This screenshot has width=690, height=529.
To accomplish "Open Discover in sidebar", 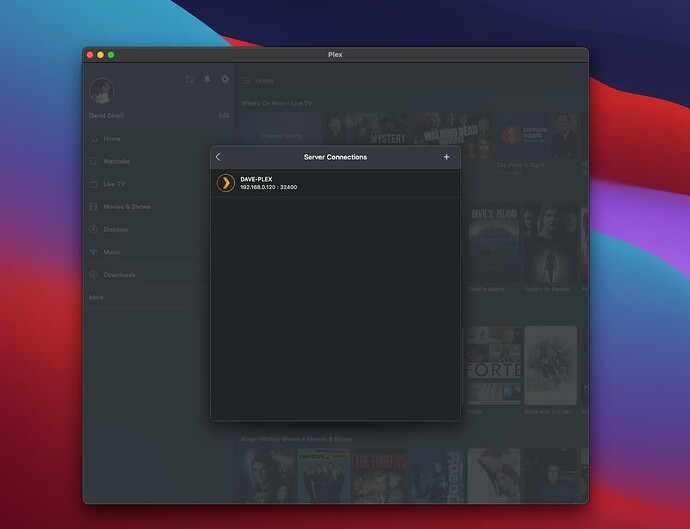I will tap(146, 229).
